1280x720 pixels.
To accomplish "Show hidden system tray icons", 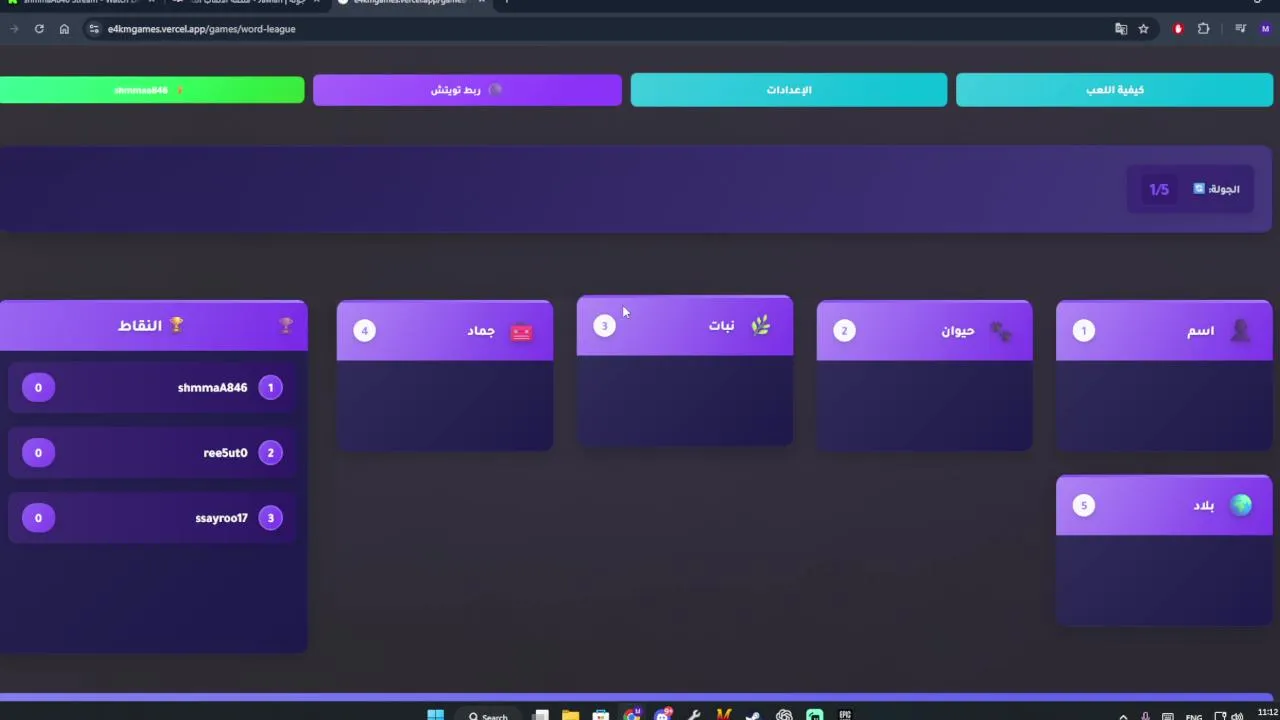I will click(x=1123, y=716).
